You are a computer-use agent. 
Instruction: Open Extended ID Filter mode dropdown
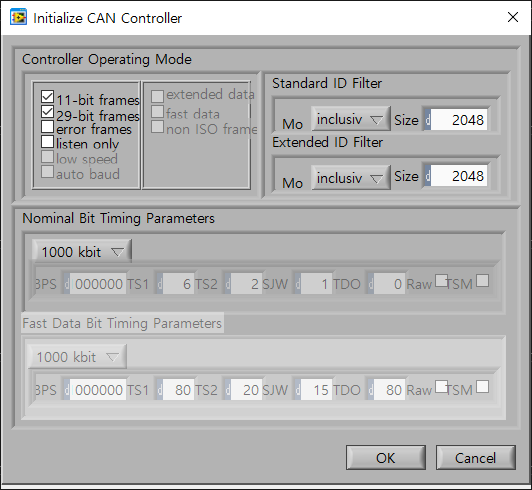pyautogui.click(x=351, y=178)
